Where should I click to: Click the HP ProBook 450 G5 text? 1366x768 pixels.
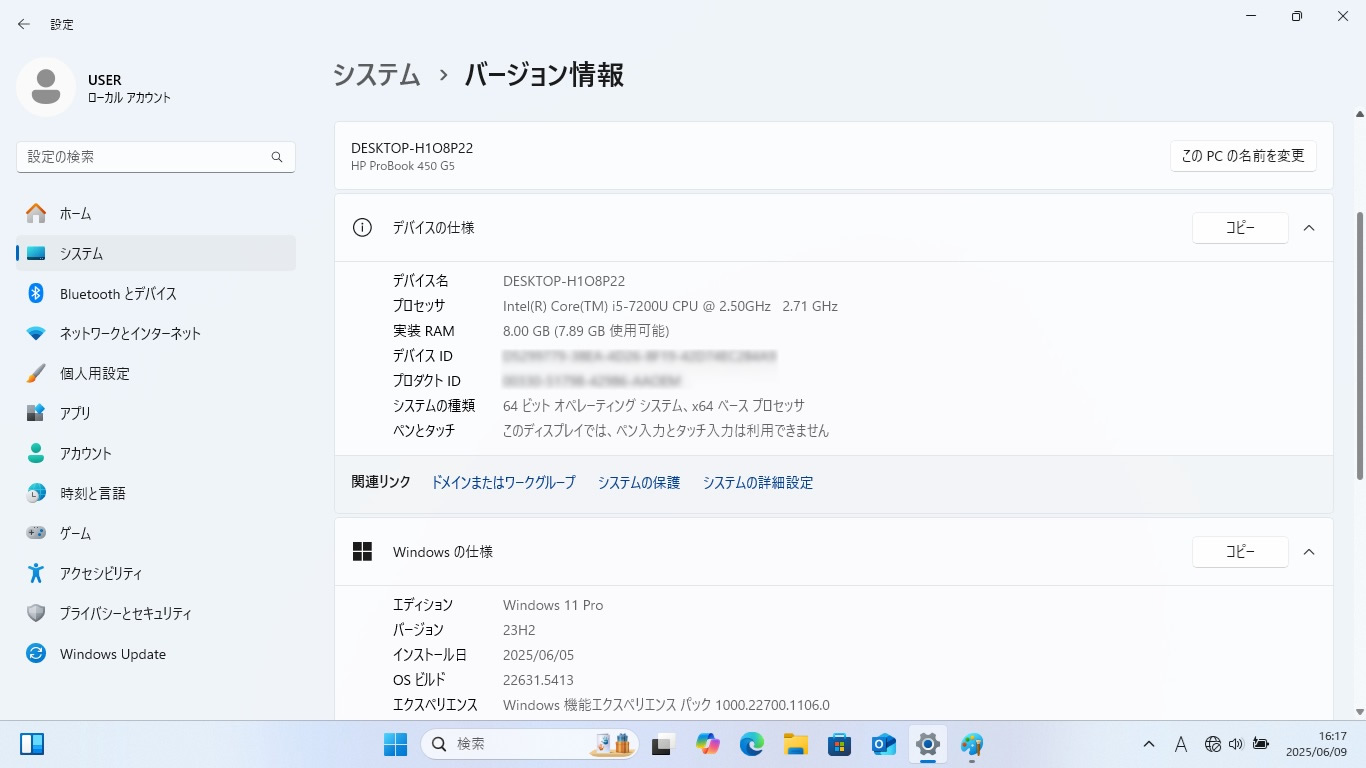(403, 166)
